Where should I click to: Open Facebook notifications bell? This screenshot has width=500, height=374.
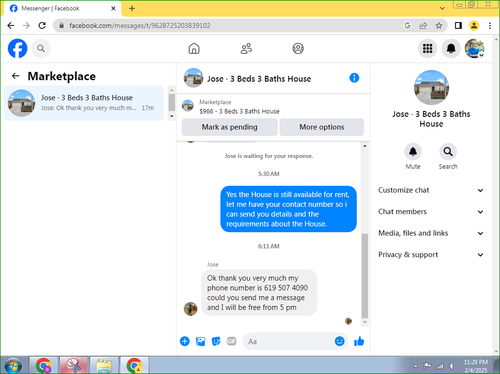(x=451, y=49)
